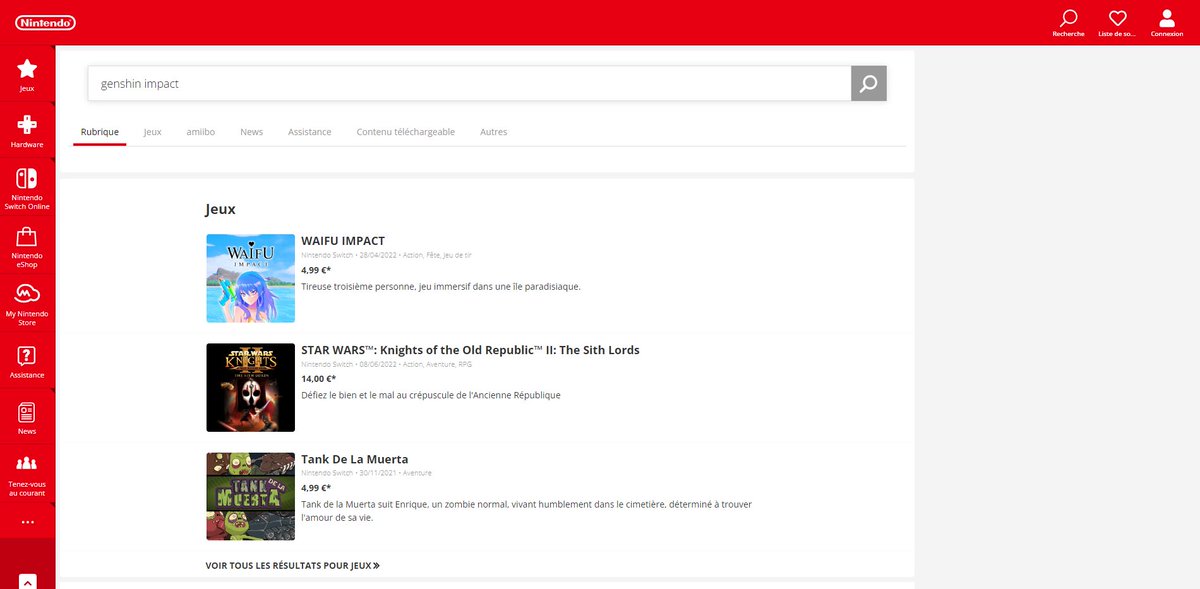Switch to the Contenu téléchargeable tab

pos(406,132)
